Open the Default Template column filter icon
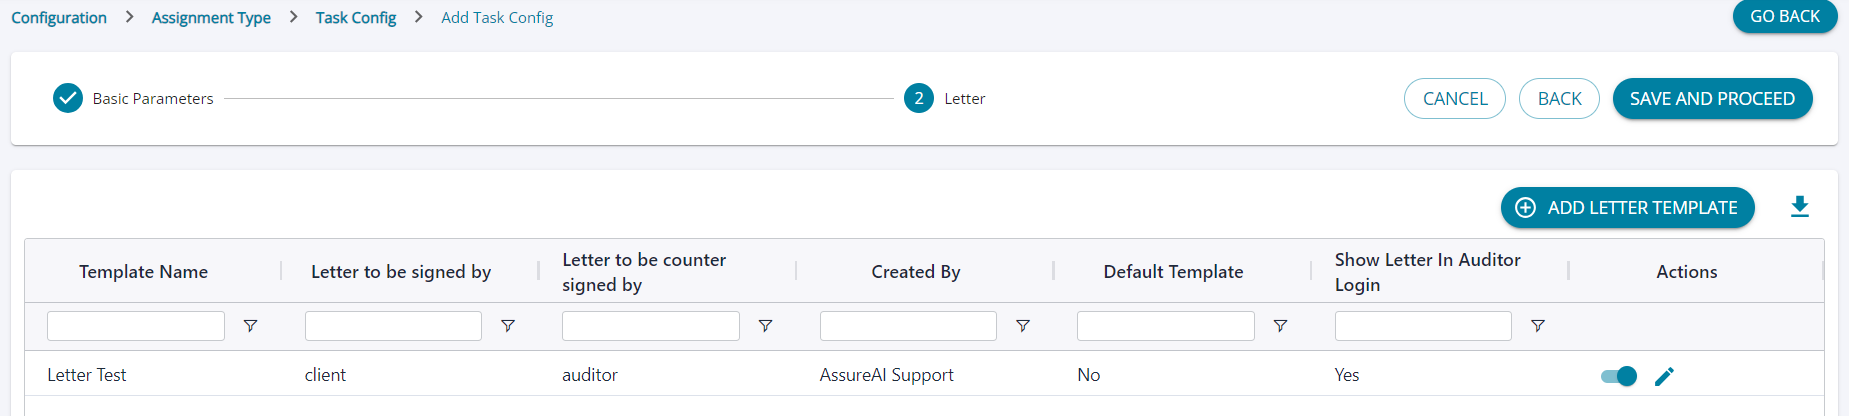 click(1280, 326)
